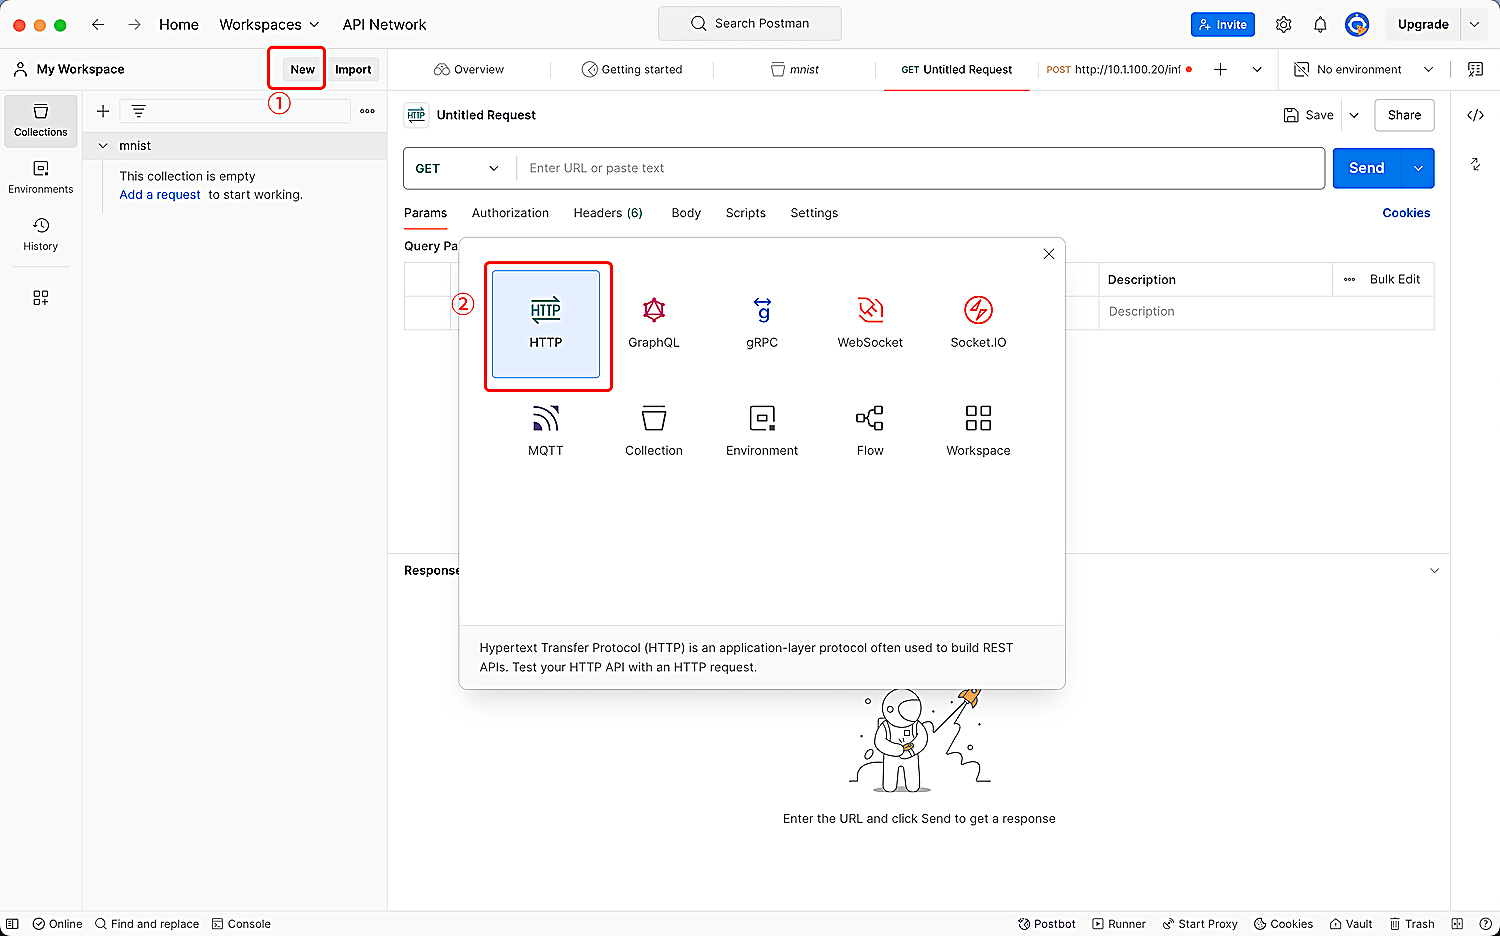Close the new item dialog
This screenshot has height=936, width=1500.
click(1049, 254)
